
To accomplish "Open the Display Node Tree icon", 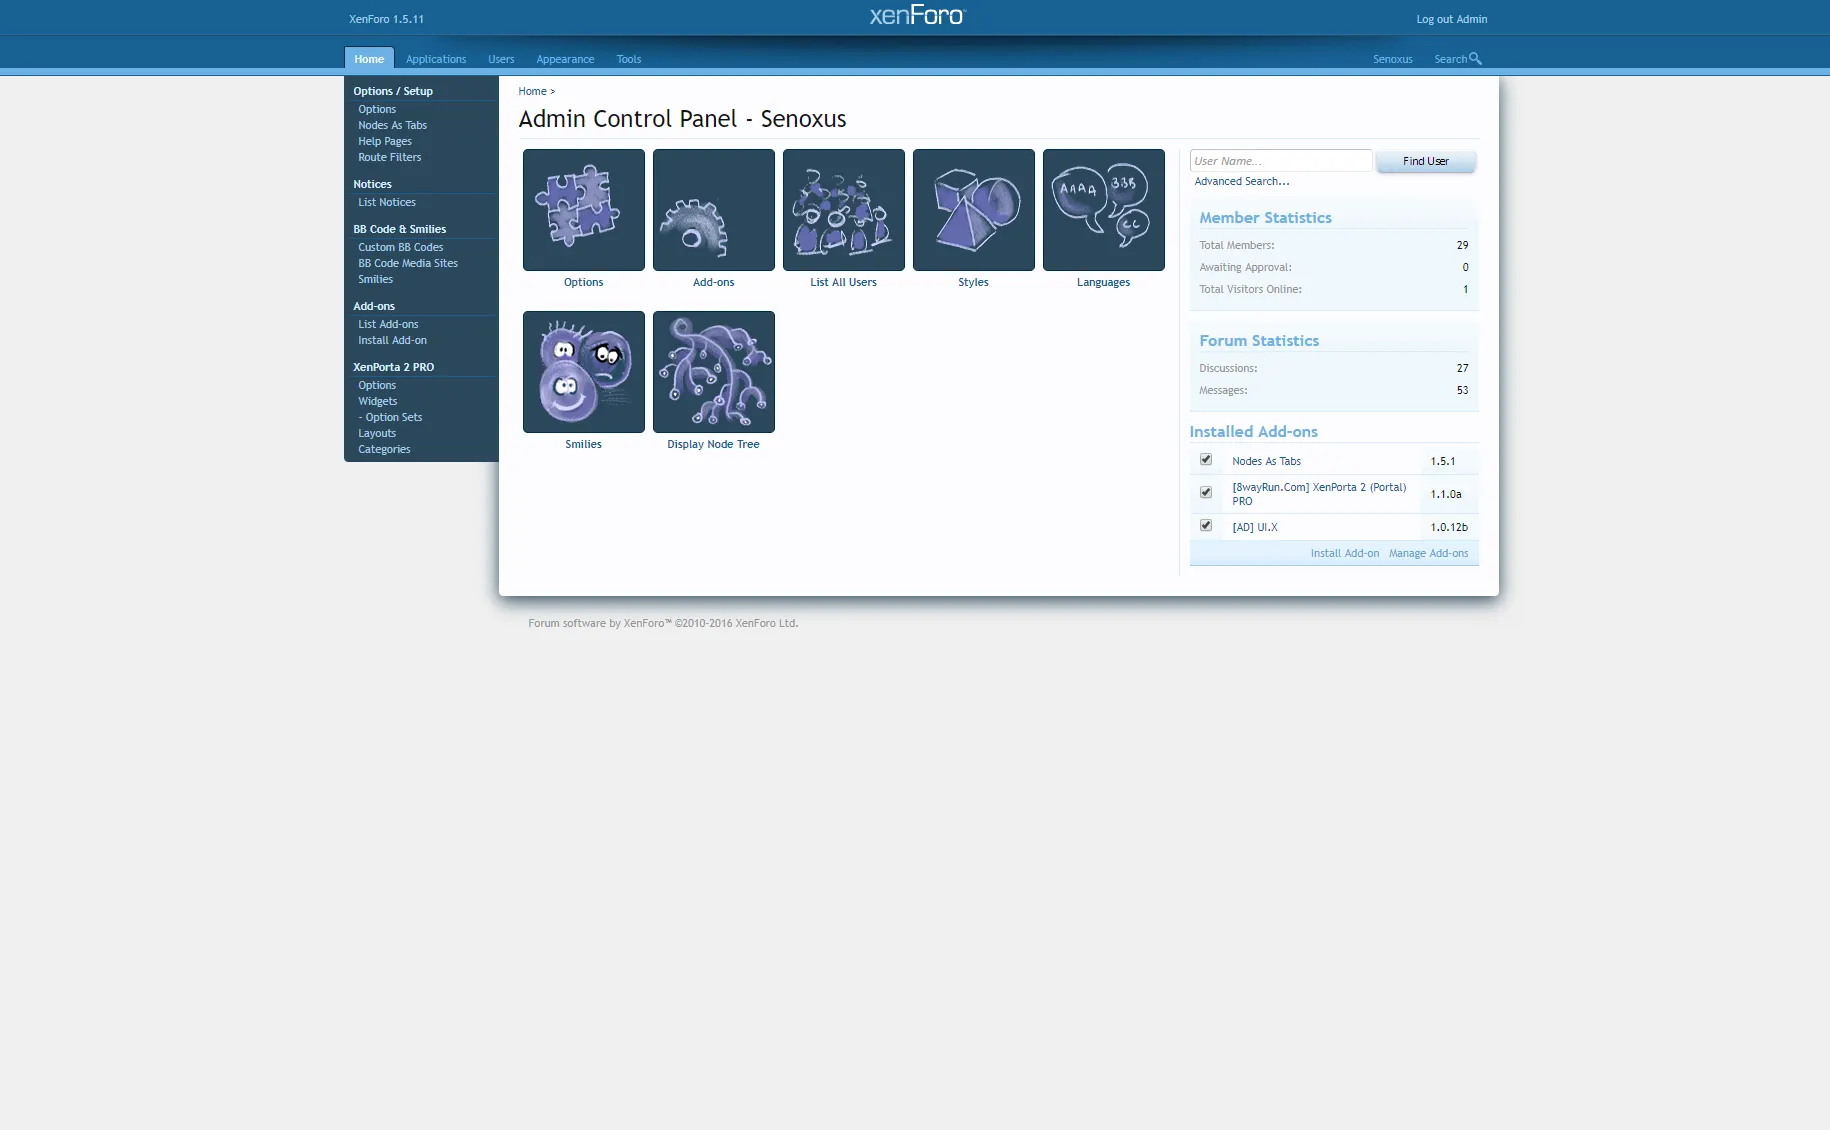I will 714,372.
